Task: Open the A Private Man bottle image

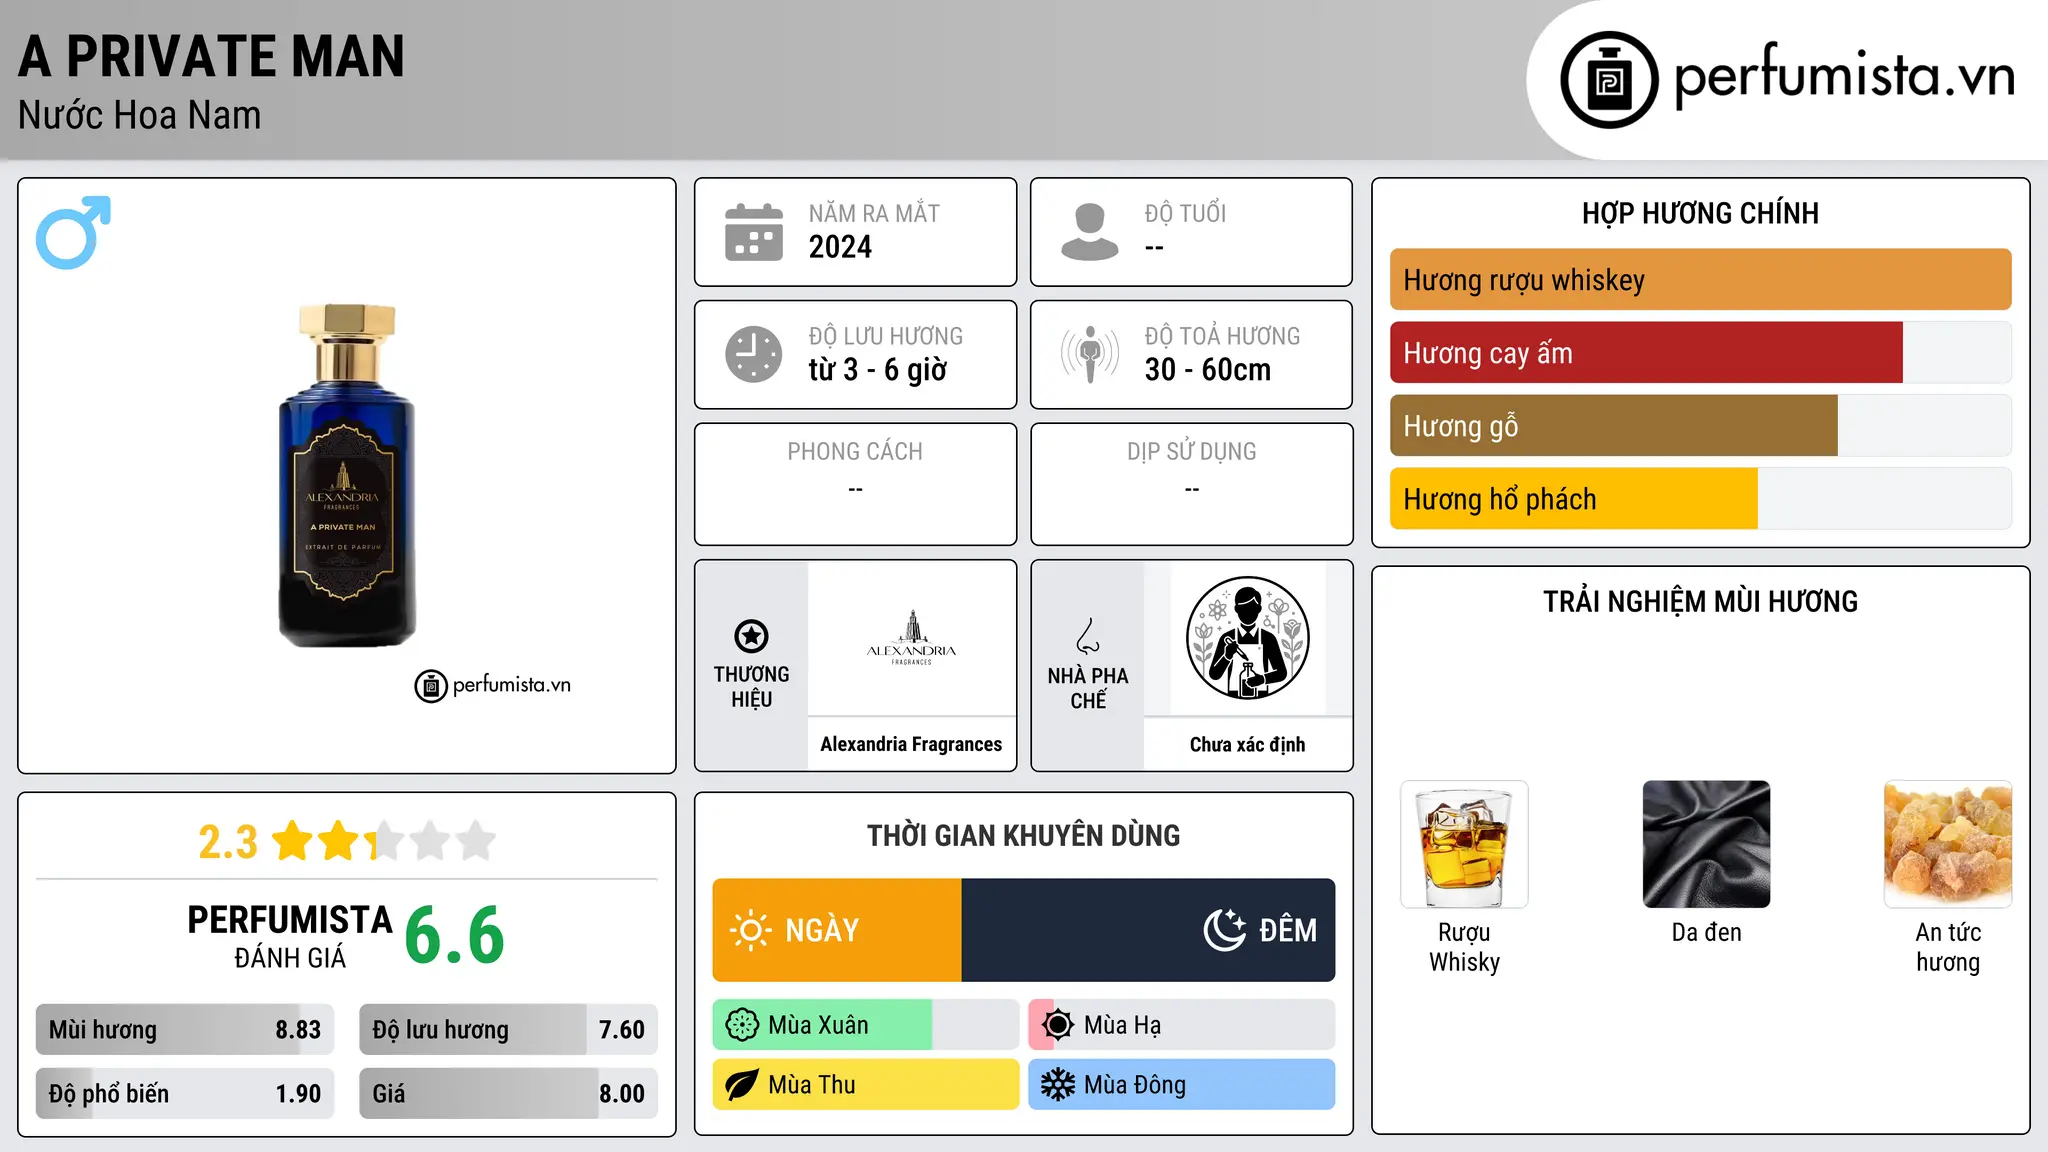Action: 347,475
